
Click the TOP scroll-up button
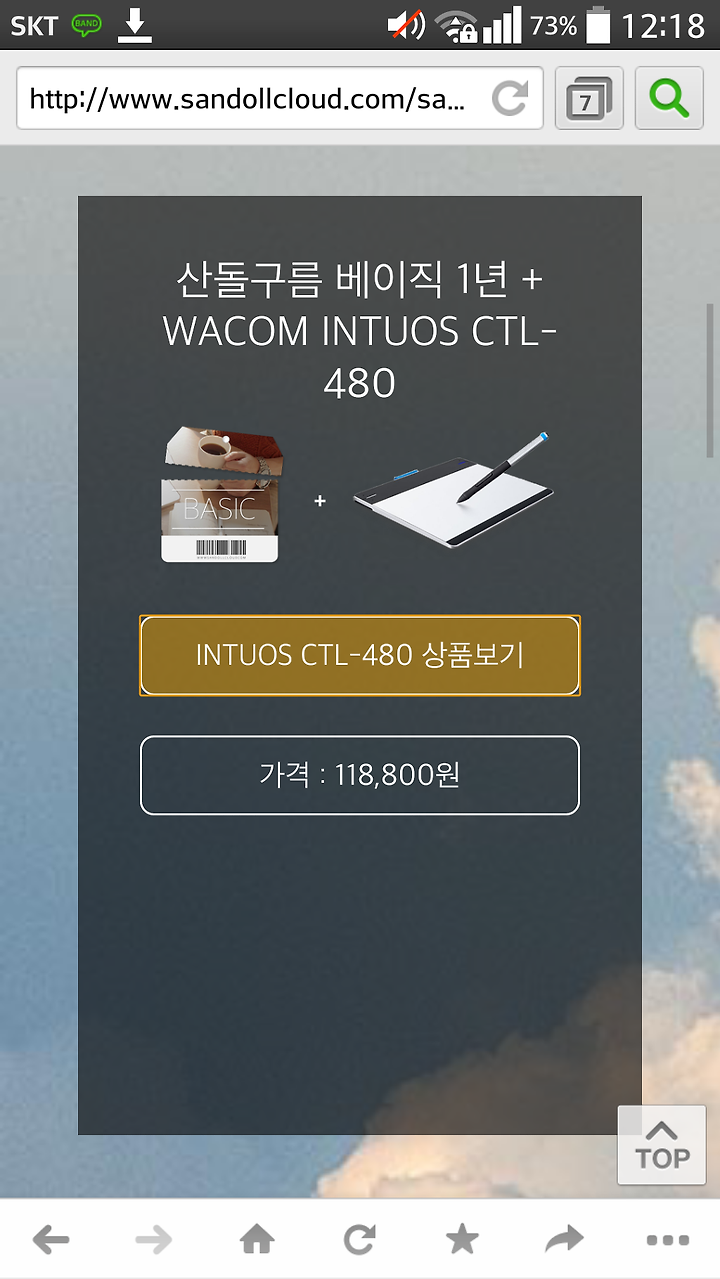(662, 1145)
